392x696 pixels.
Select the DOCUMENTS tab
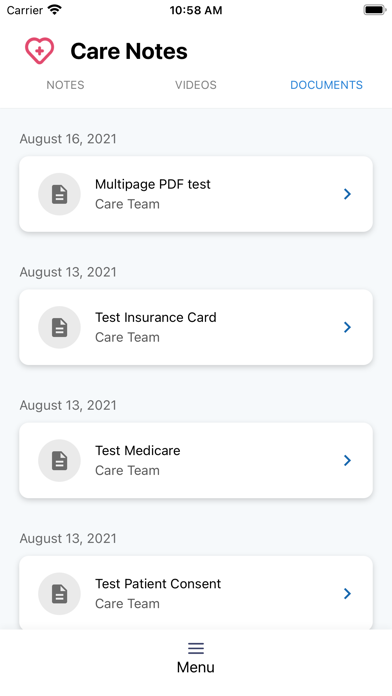click(326, 85)
